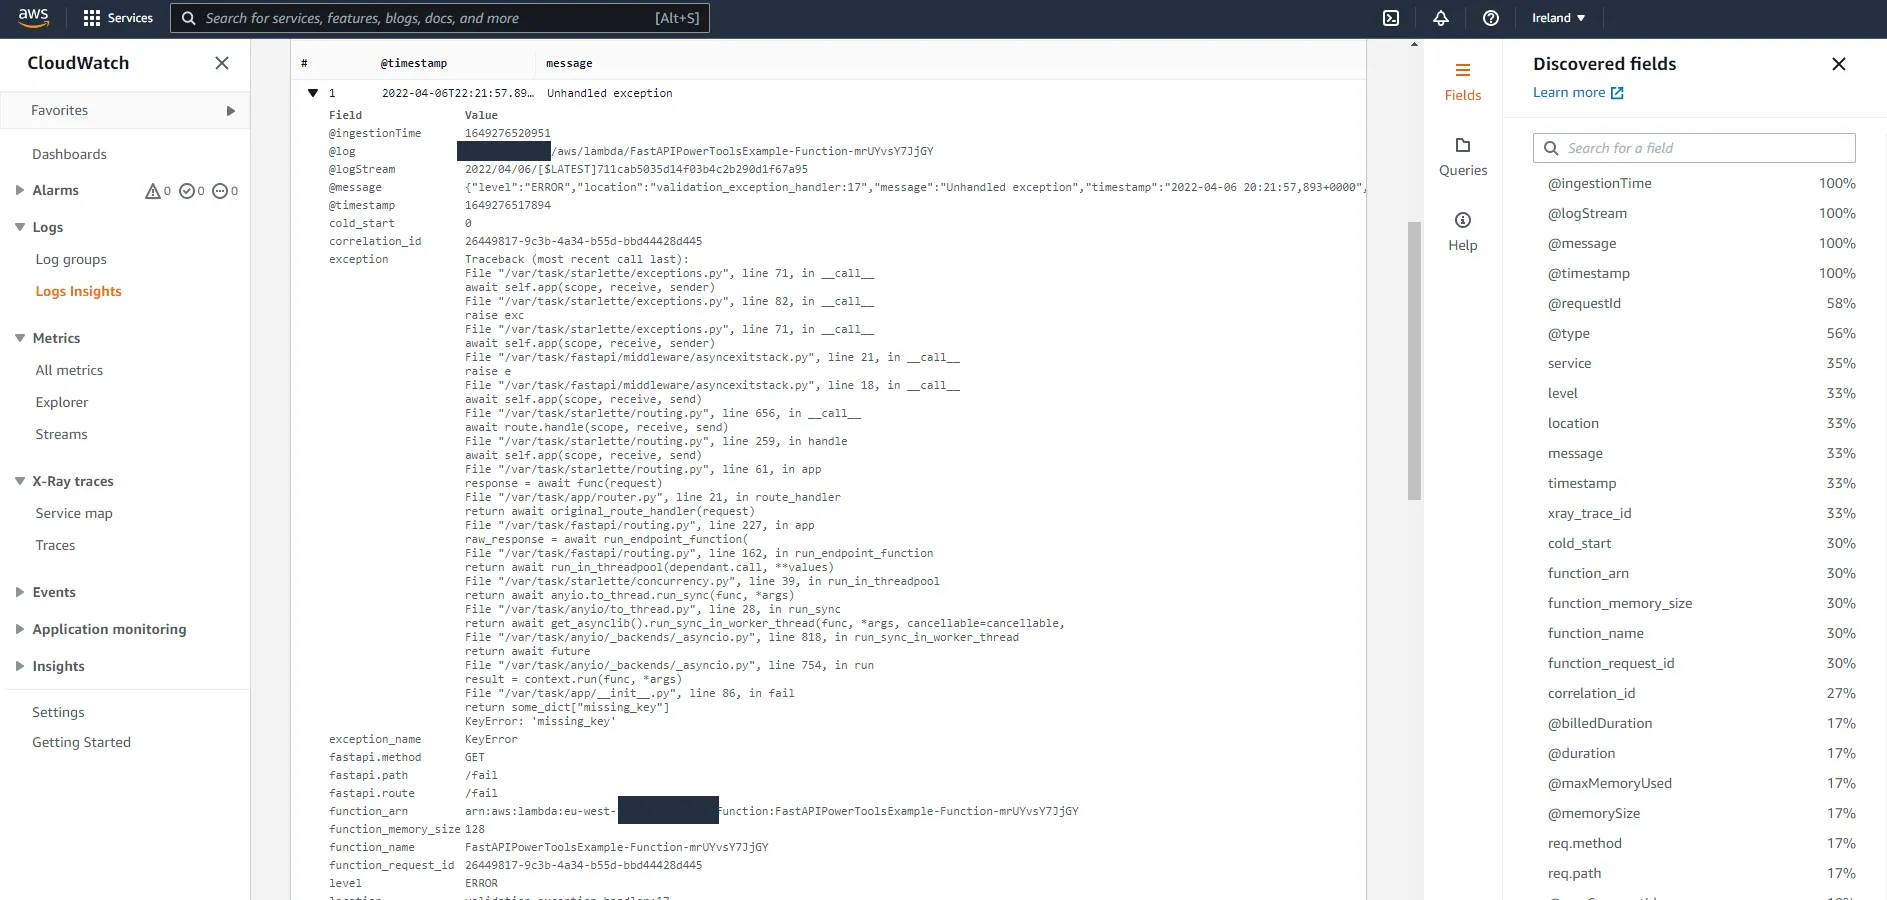
Task: Close the CloudWatch navigation sidebar
Action: coord(221,63)
